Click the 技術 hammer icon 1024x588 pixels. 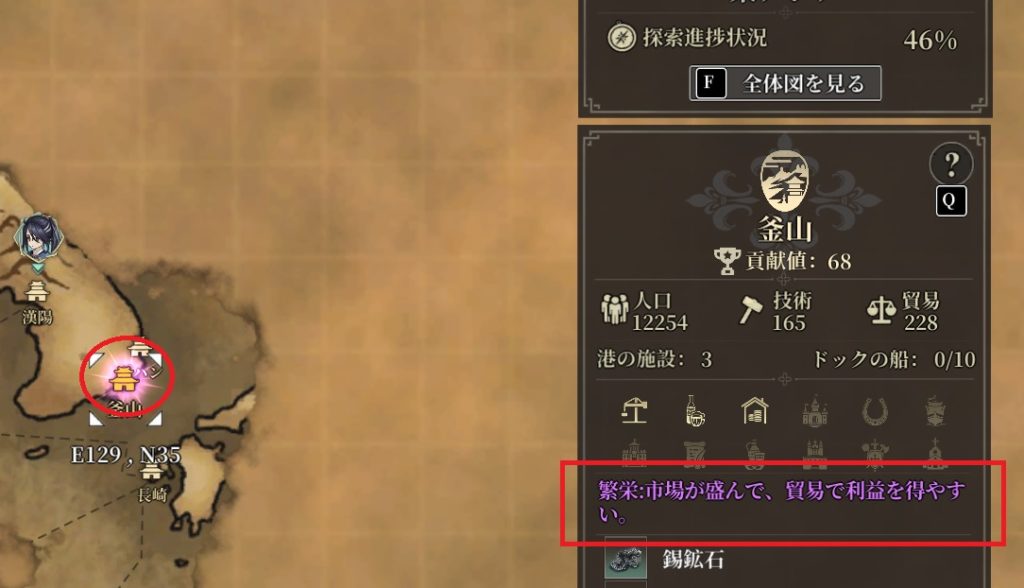[x=750, y=310]
